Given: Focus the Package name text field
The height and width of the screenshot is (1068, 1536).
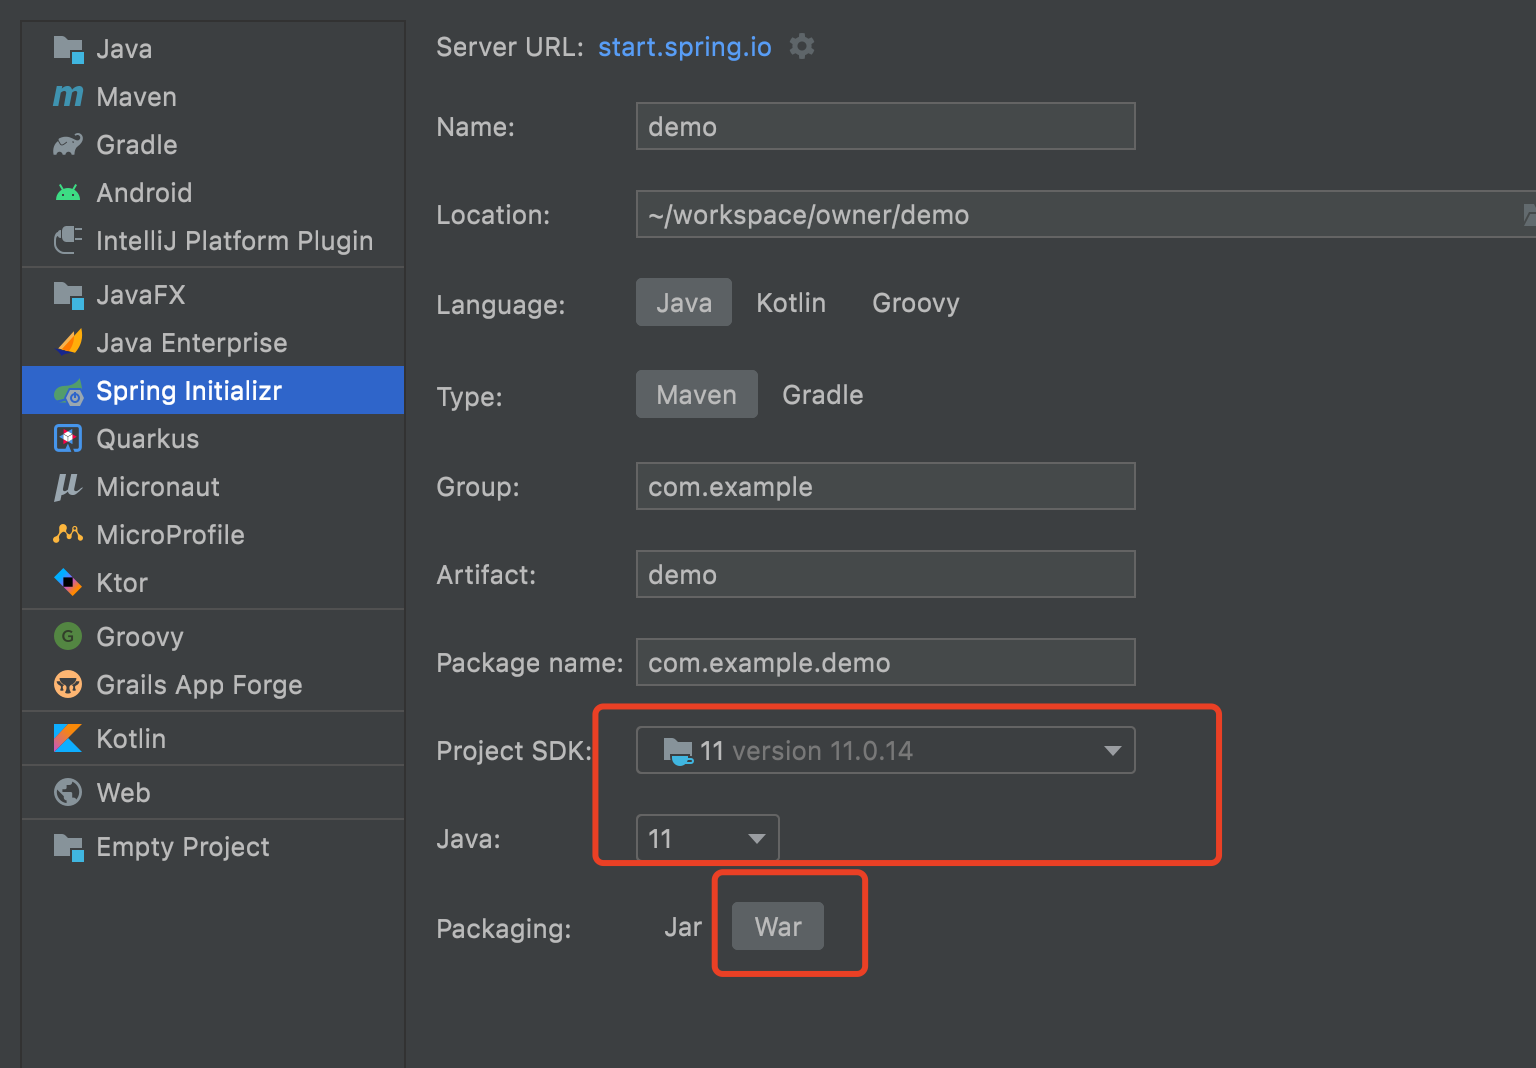Looking at the screenshot, I should [885, 663].
